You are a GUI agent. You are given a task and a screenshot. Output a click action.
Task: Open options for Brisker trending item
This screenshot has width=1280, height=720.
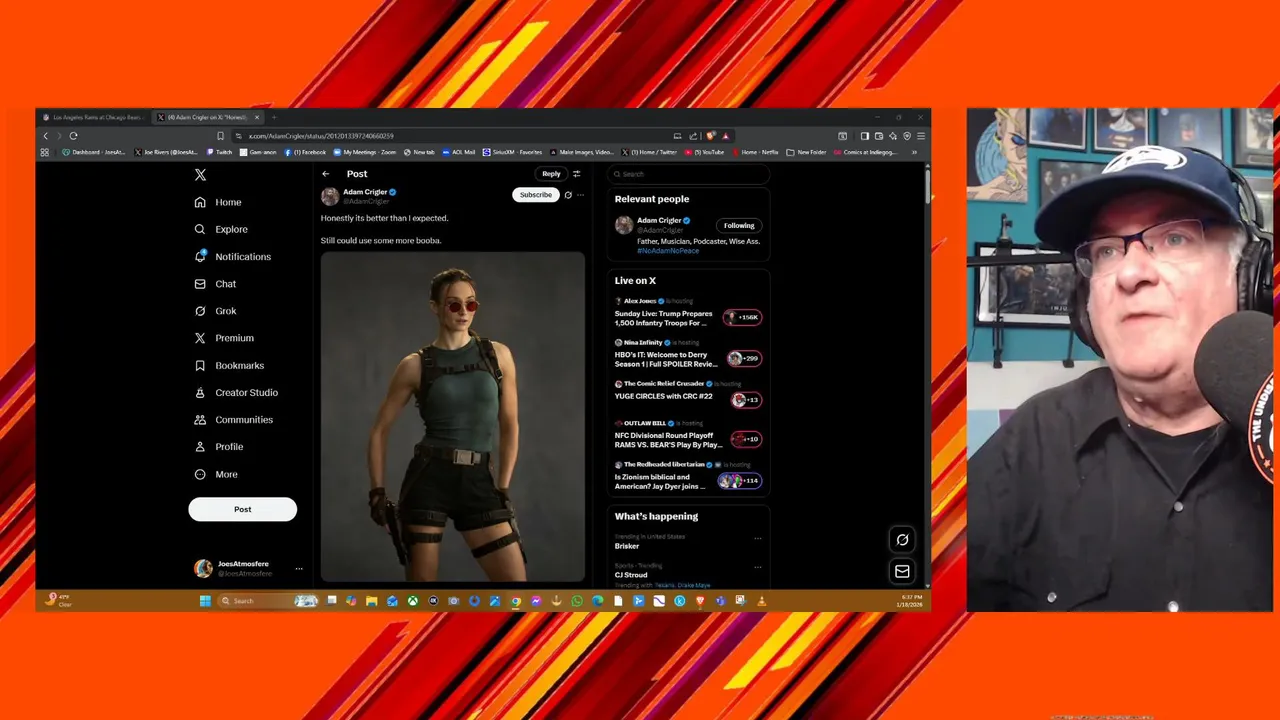[757, 539]
